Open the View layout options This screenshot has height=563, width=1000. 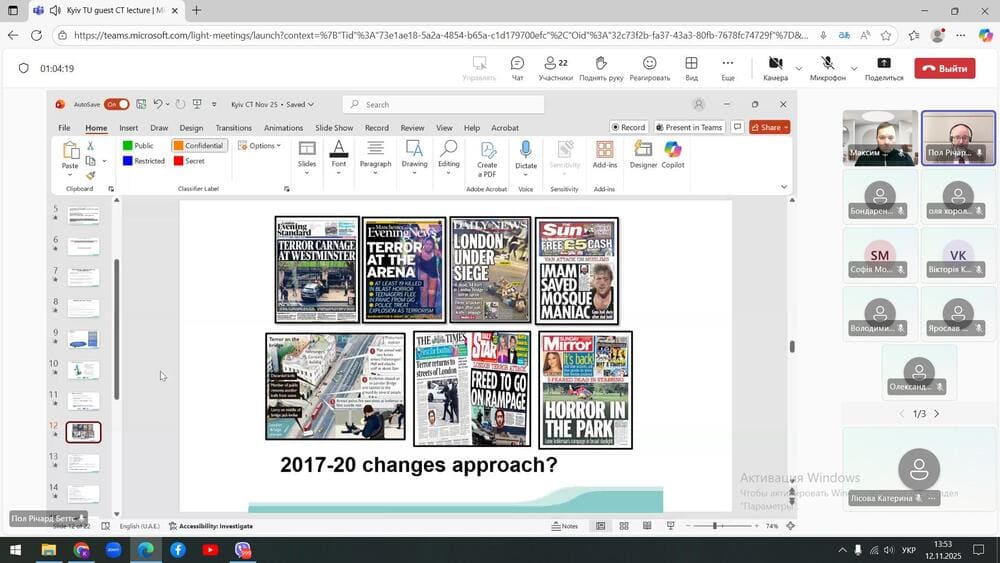pyautogui.click(x=691, y=67)
